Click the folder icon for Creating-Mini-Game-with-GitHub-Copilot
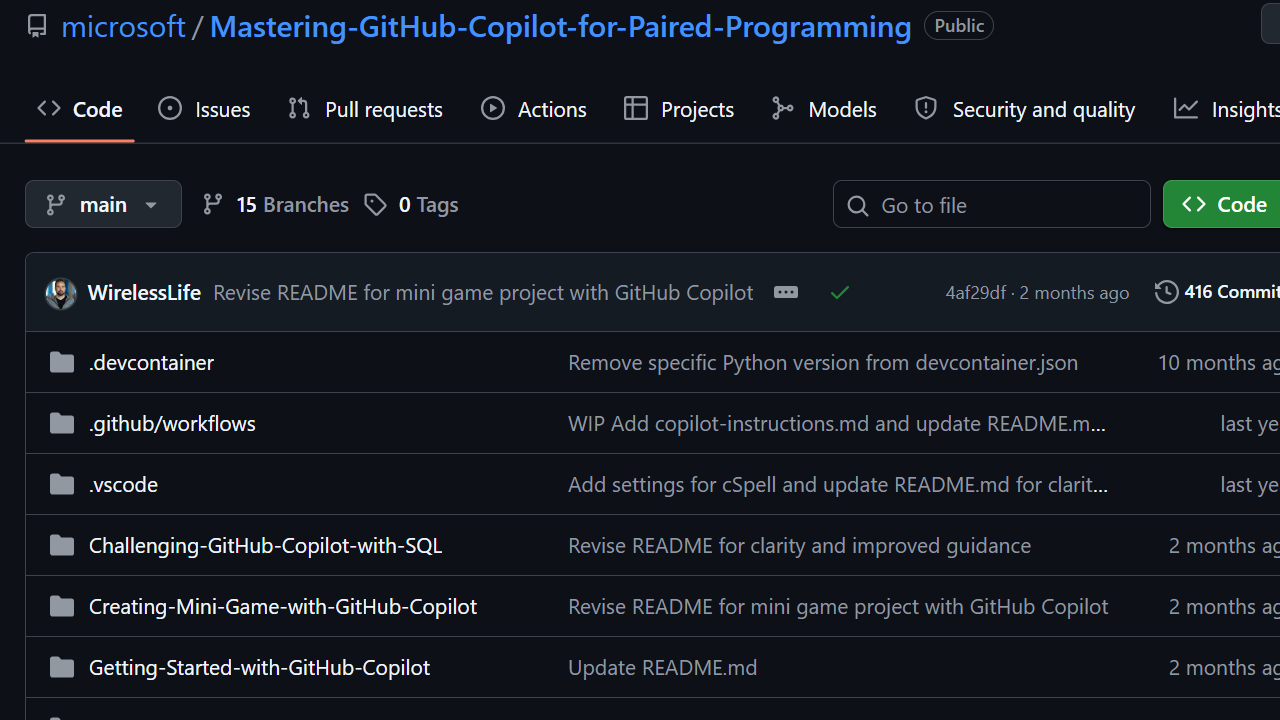 click(62, 606)
